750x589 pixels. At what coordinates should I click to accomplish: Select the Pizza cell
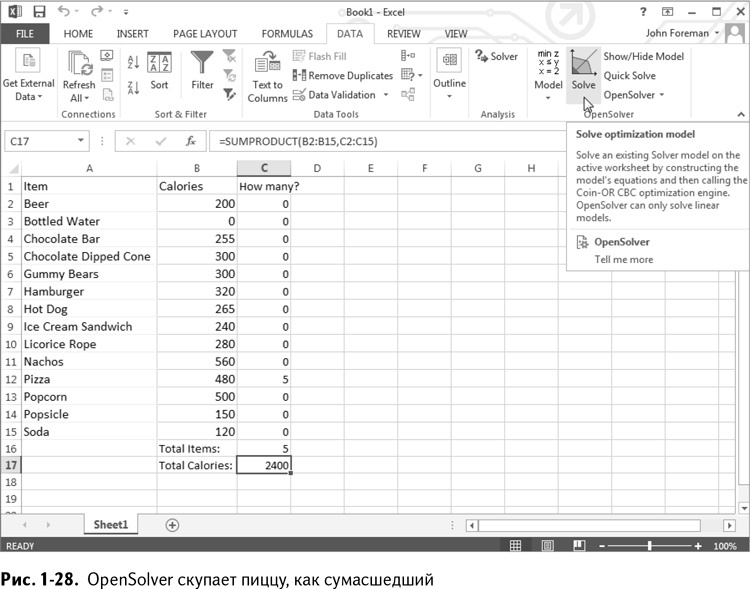point(89,379)
